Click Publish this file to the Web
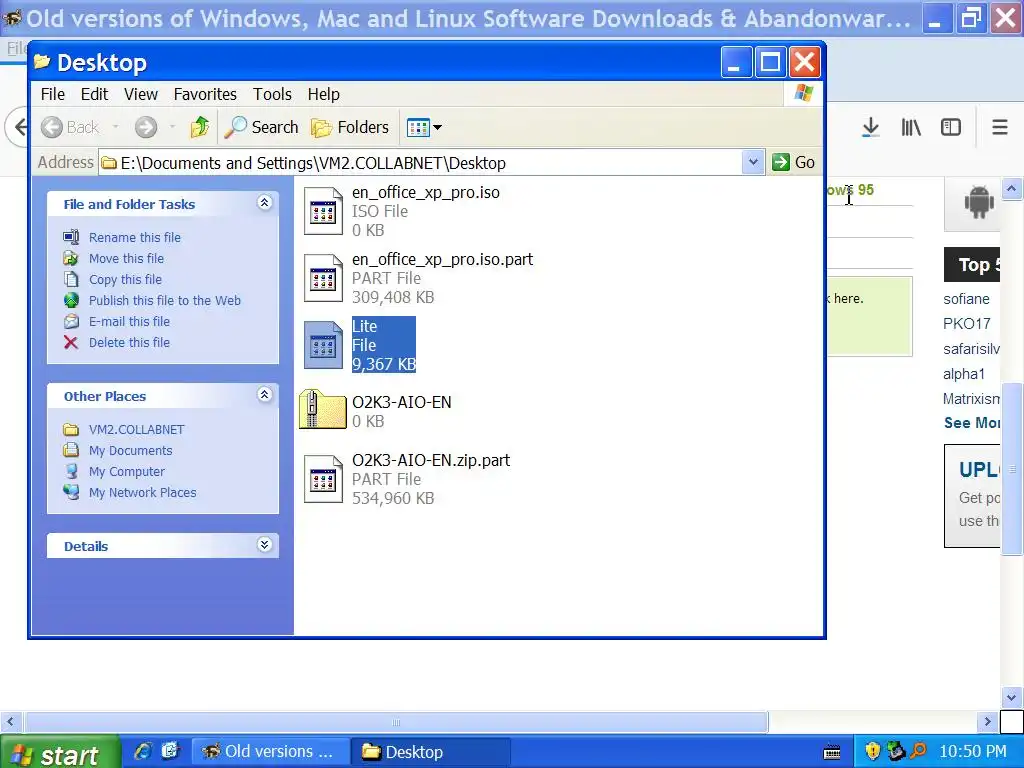Screen dimensions: 1024x768 [x=165, y=300]
